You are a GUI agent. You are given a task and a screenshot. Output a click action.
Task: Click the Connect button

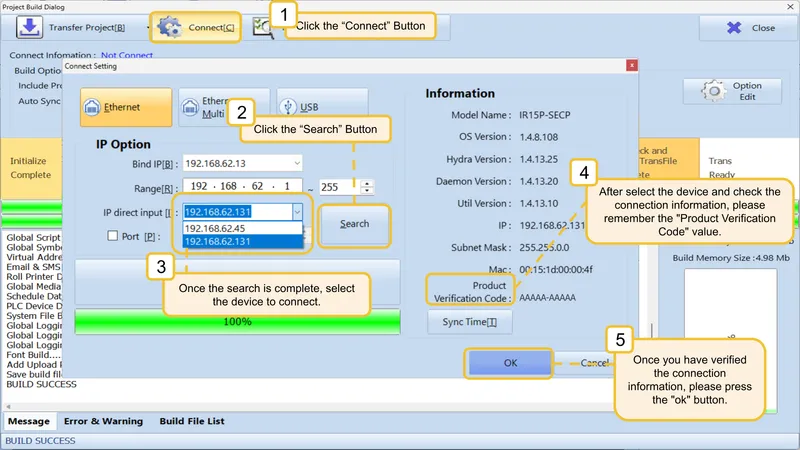click(x=196, y=28)
